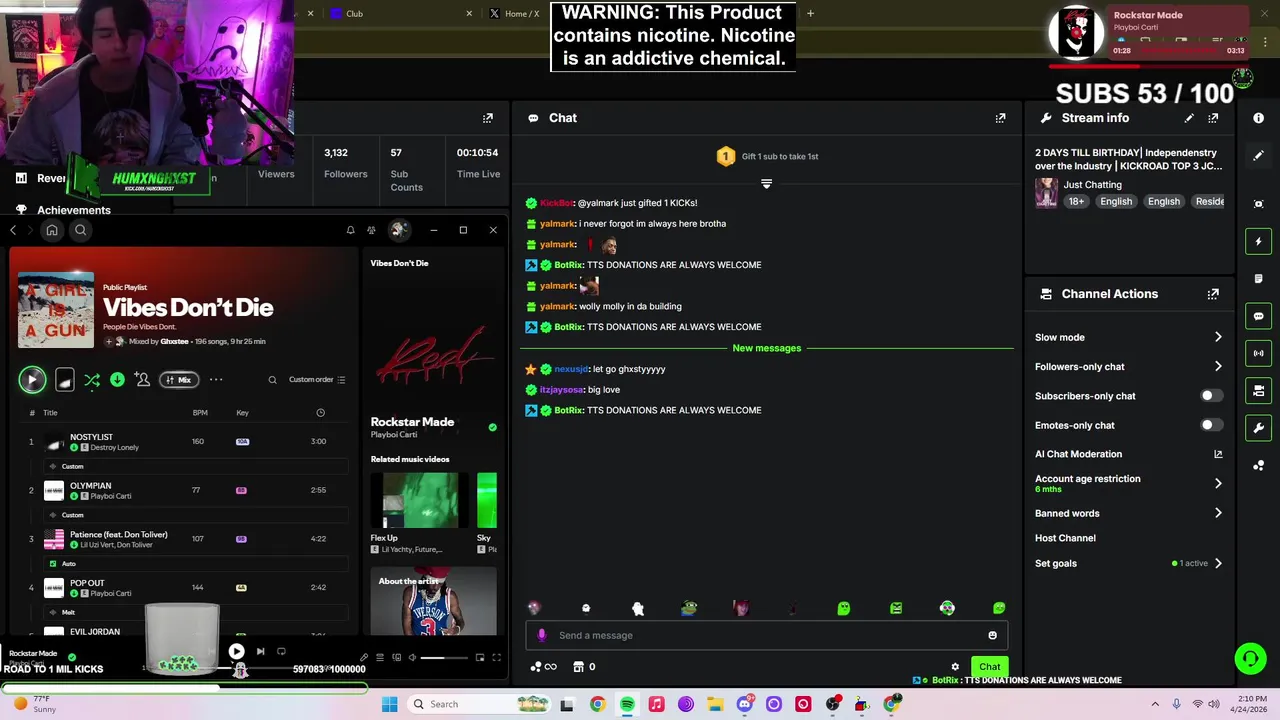Open the A Girl Is A Gun playlist cover
This screenshot has width=1280, height=720.
[56, 310]
